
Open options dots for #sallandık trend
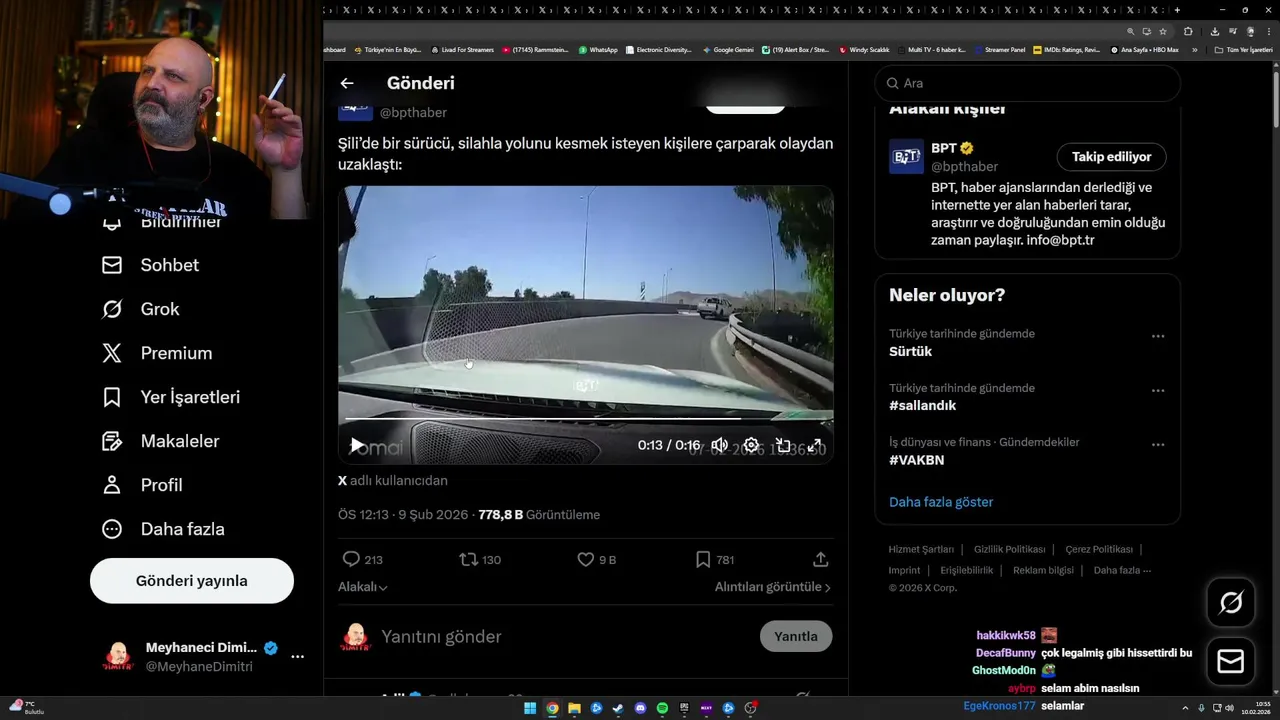[x=1158, y=390]
